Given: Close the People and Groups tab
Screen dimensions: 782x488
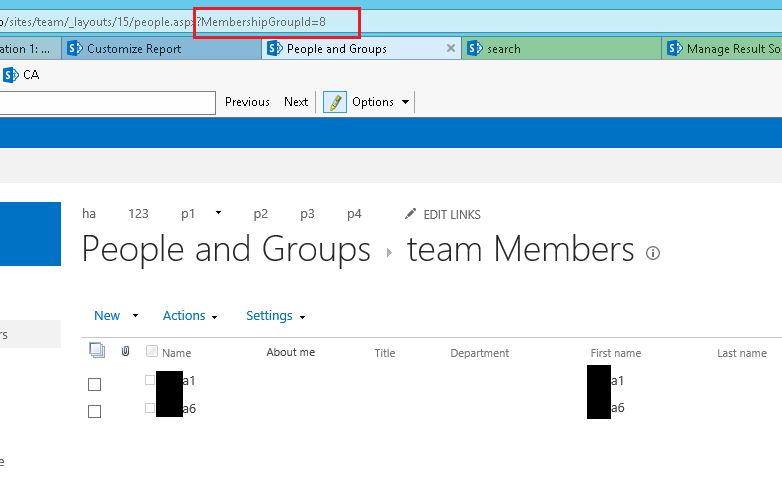Looking at the screenshot, I should pos(450,48).
